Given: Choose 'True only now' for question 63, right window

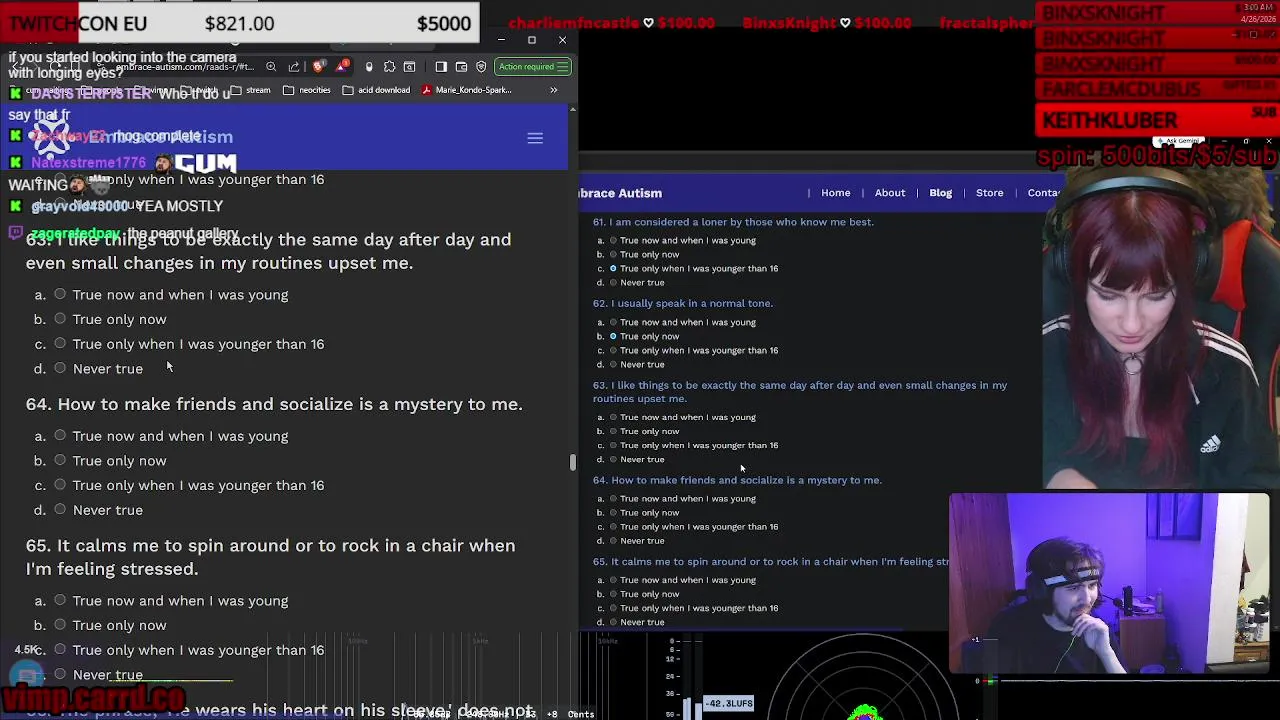Looking at the screenshot, I should pos(613,431).
